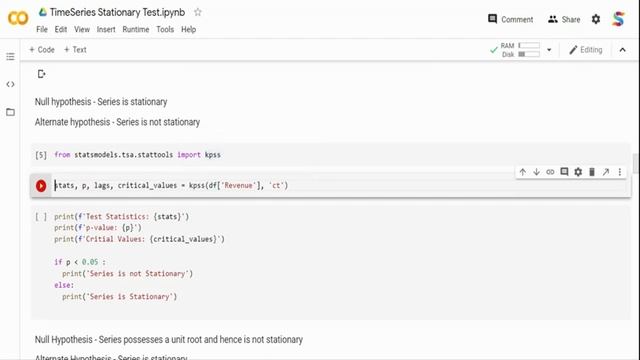Screen dimensions: 640x360
Task: Open the Edit menu
Action: tap(61, 29)
